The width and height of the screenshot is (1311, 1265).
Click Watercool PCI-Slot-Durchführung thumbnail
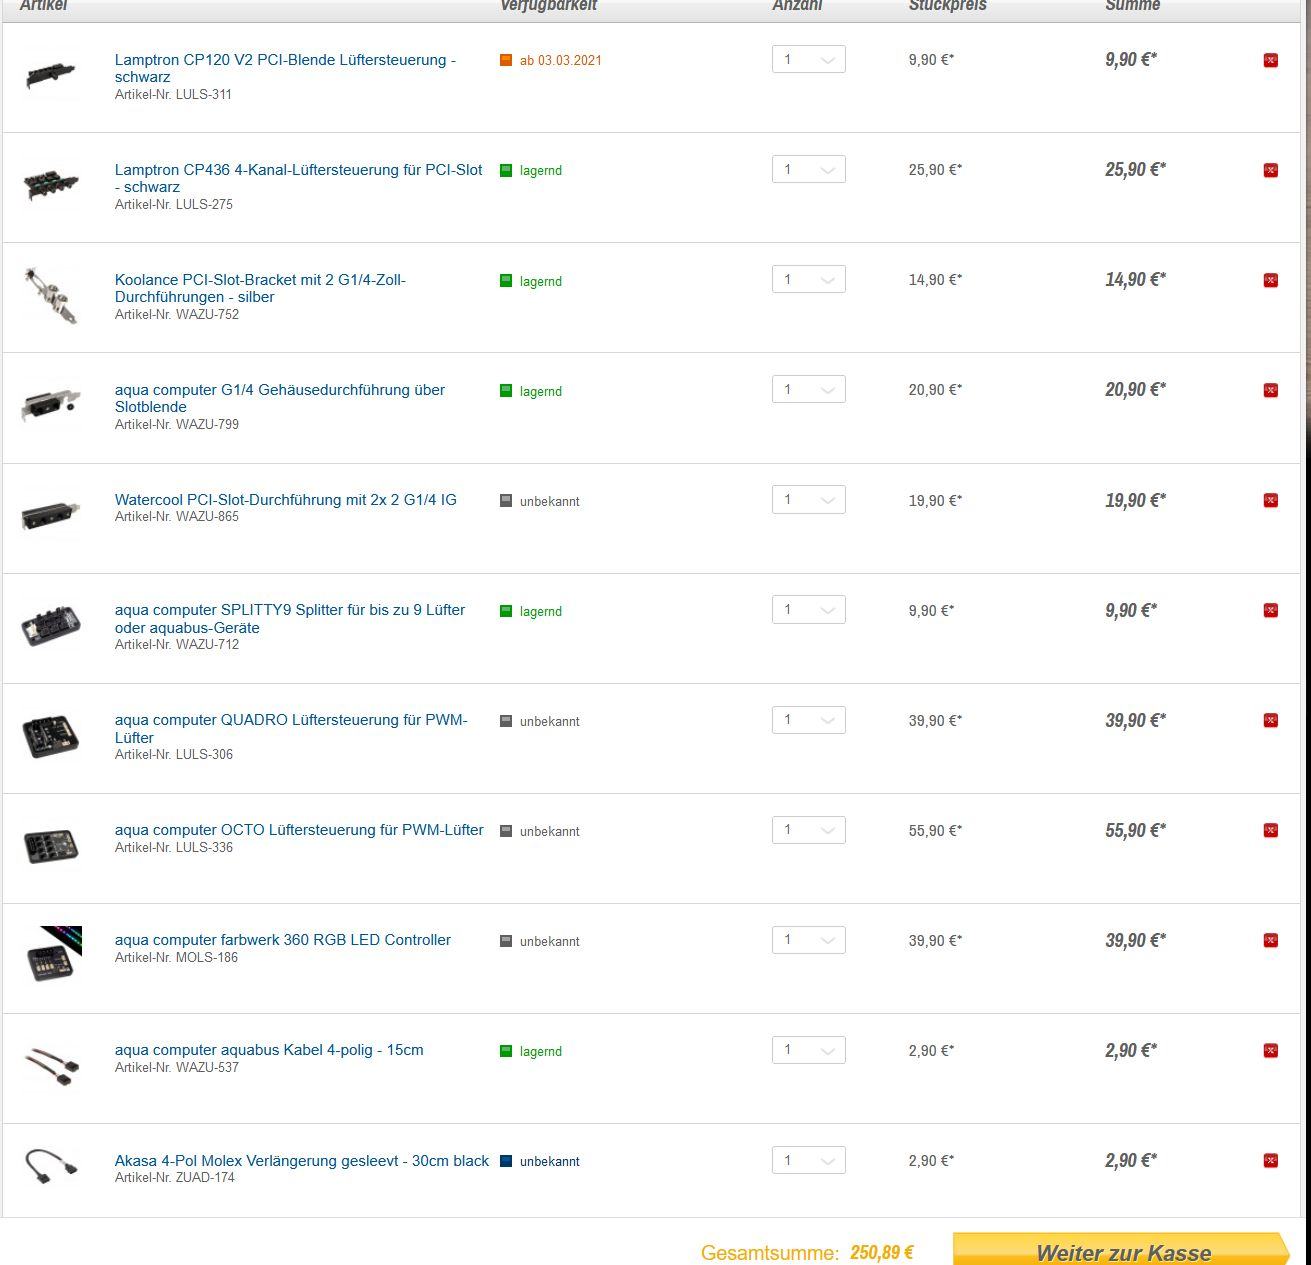tap(51, 514)
